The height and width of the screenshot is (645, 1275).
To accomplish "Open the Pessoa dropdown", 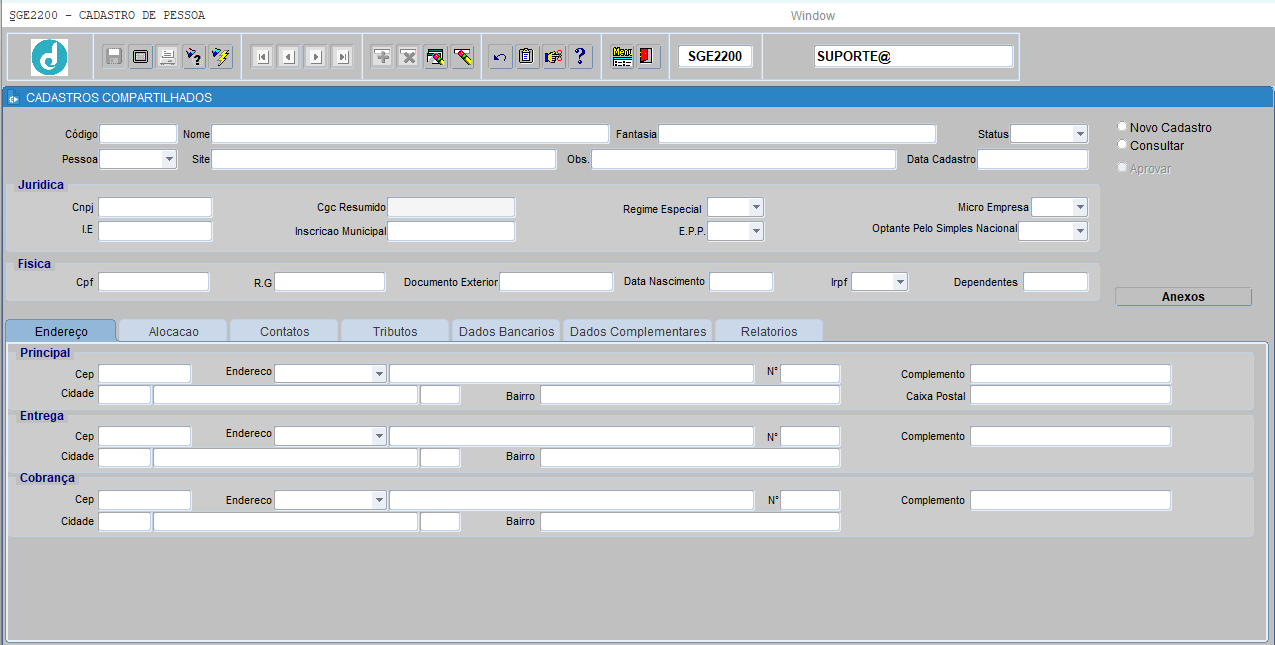I will (169, 159).
